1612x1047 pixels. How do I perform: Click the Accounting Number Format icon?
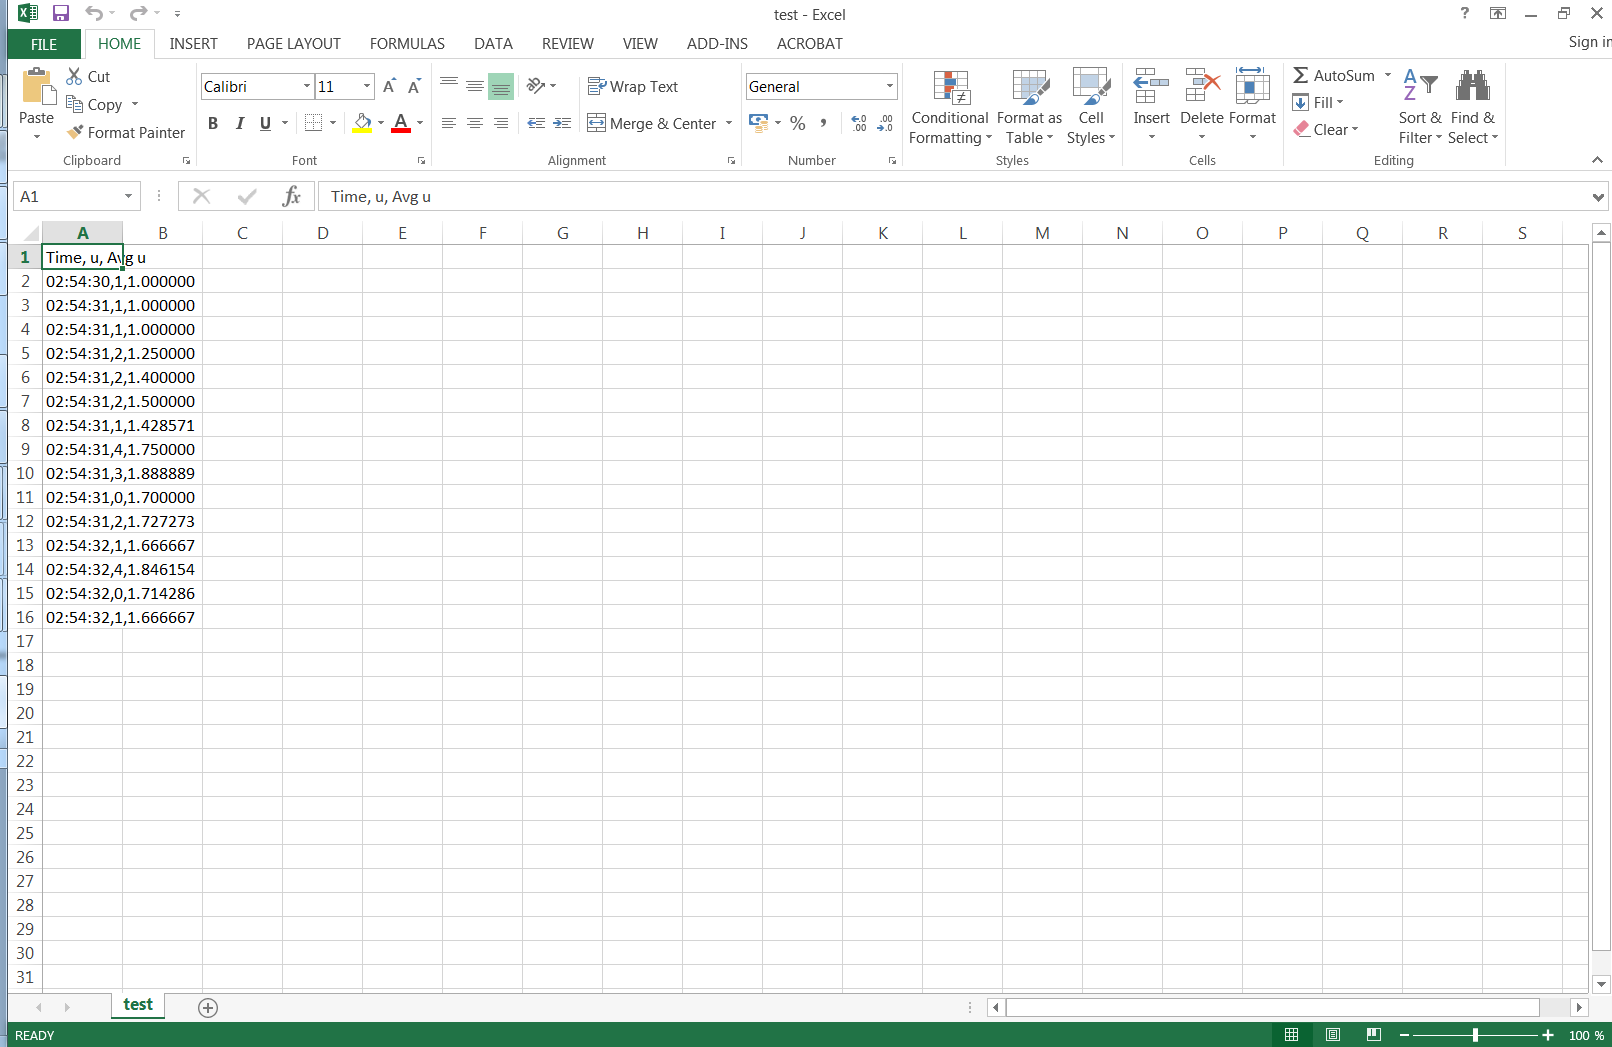758,123
